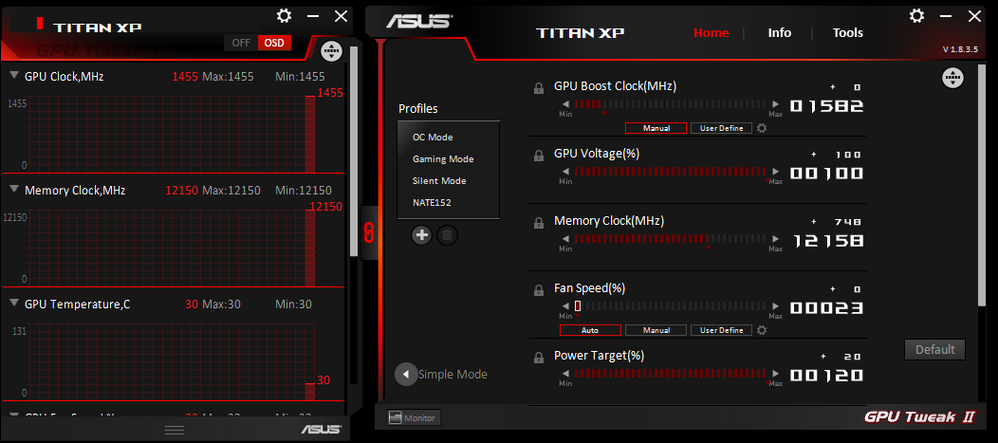Decrease Memory Clock with left arrow
The width and height of the screenshot is (998, 443).
tap(565, 239)
